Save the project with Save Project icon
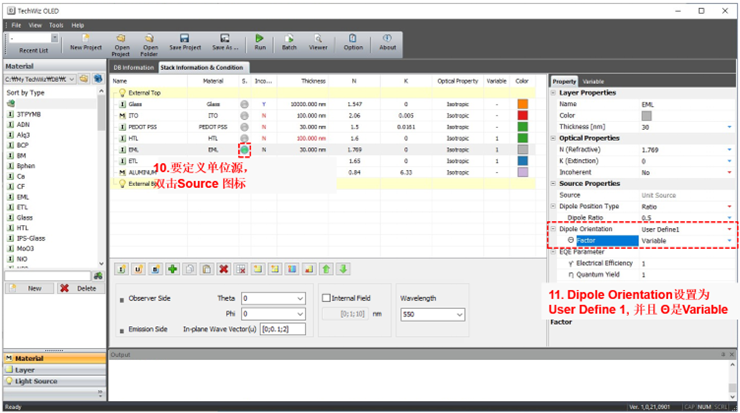 (185, 39)
